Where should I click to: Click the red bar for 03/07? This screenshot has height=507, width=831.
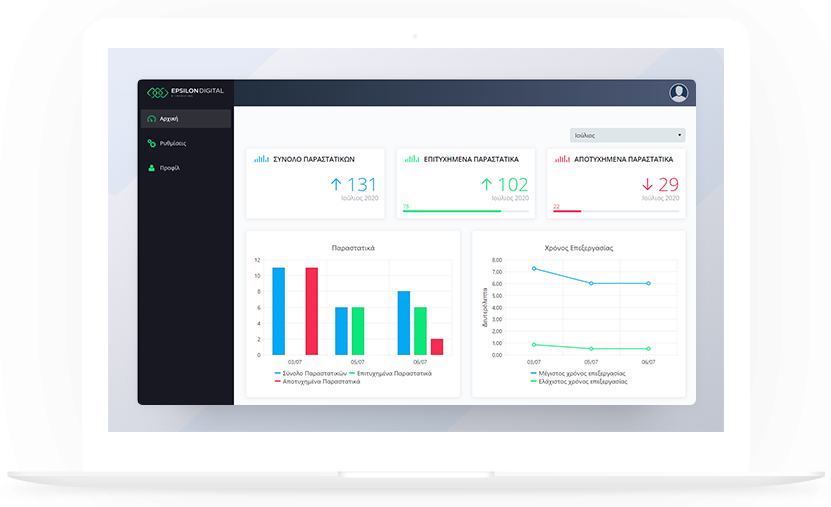coord(311,311)
